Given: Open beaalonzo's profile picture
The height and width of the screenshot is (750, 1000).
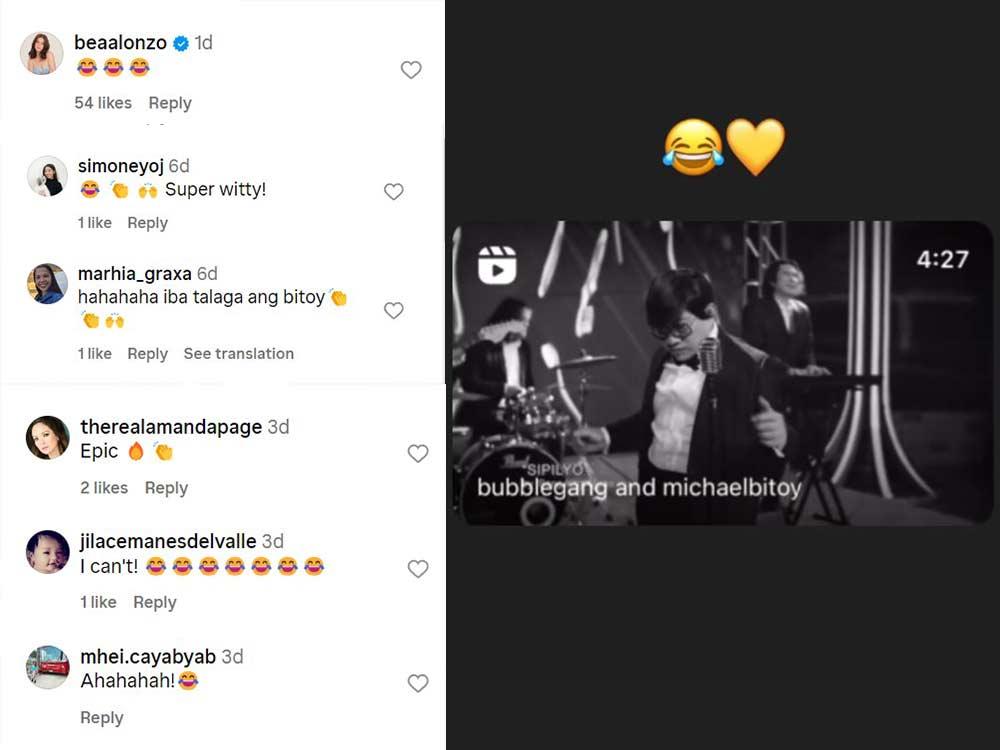Looking at the screenshot, I should coord(41,53).
